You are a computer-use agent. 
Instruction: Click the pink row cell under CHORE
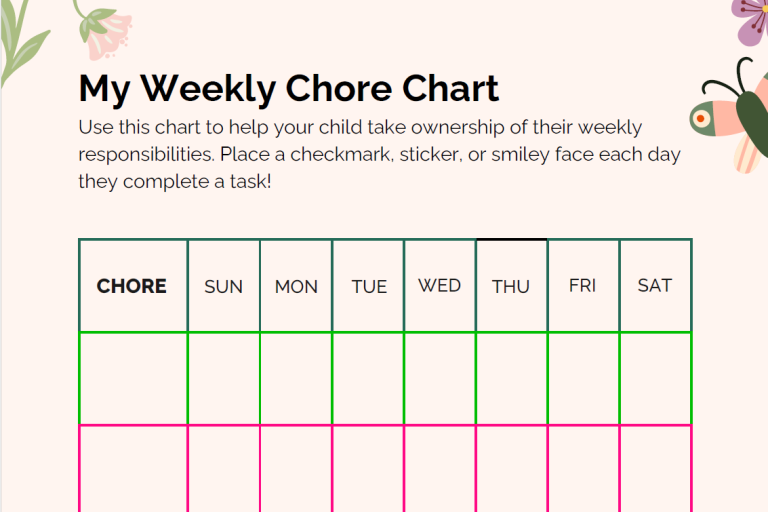[133, 469]
